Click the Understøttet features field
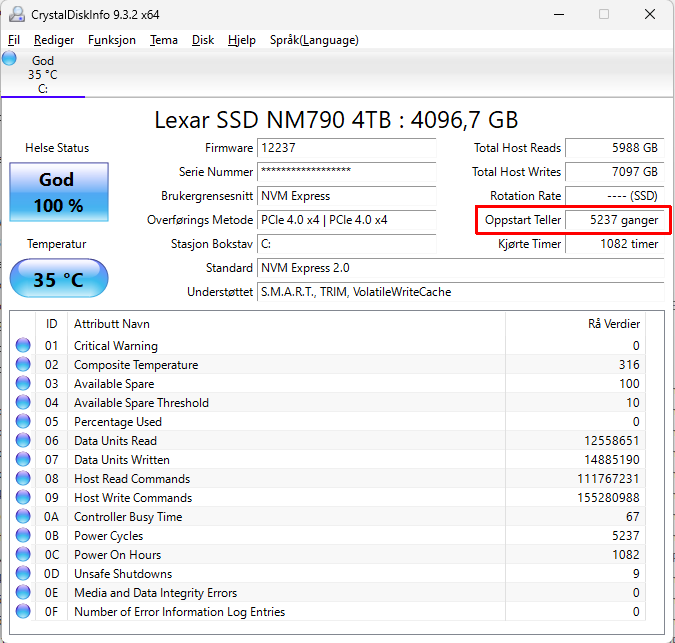The width and height of the screenshot is (675, 643). [x=461, y=292]
